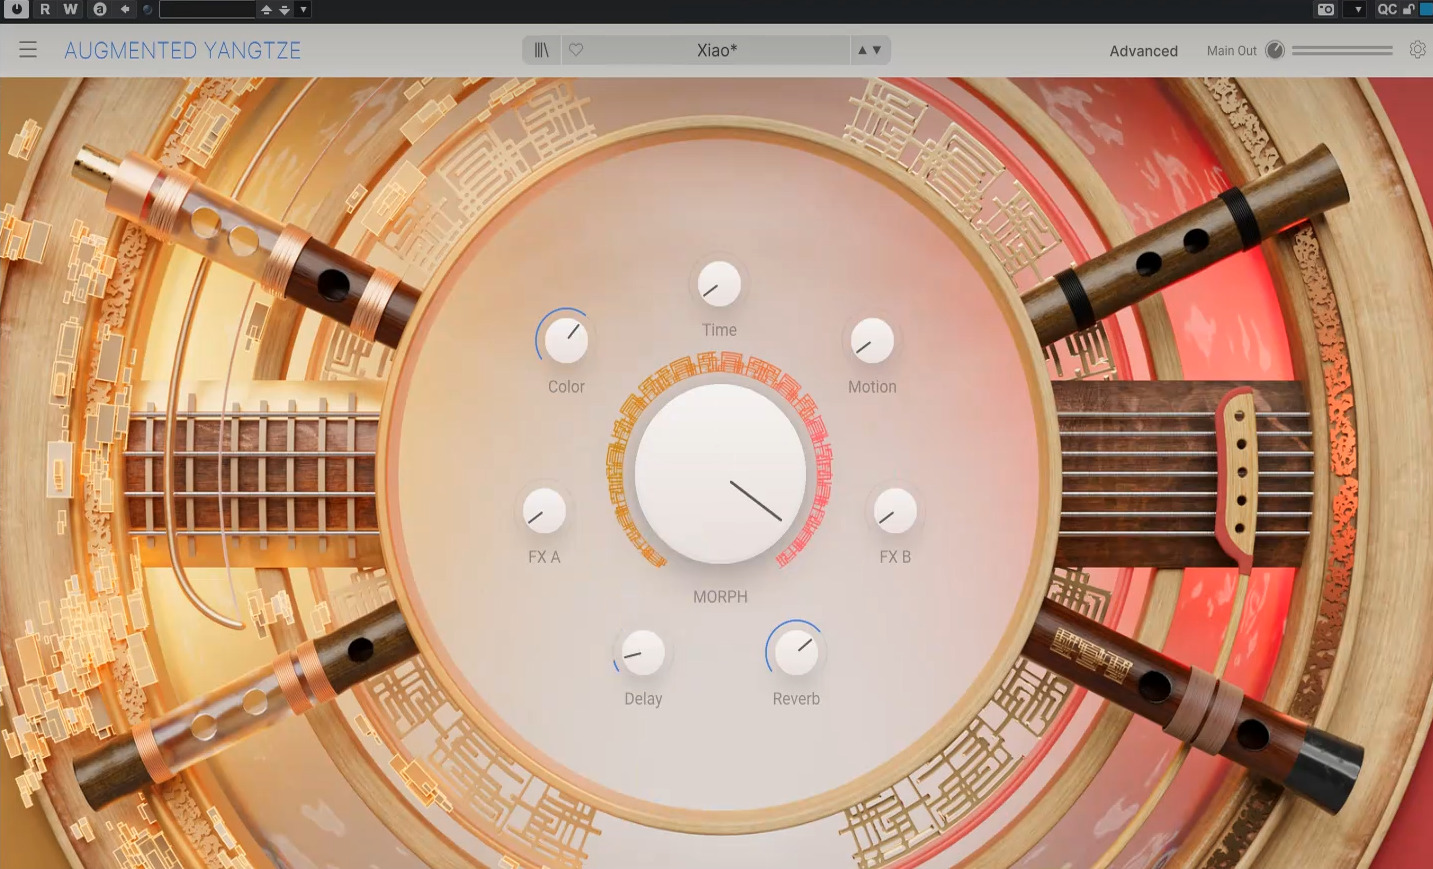Click the Reverb knob
1433x869 pixels.
click(x=796, y=652)
